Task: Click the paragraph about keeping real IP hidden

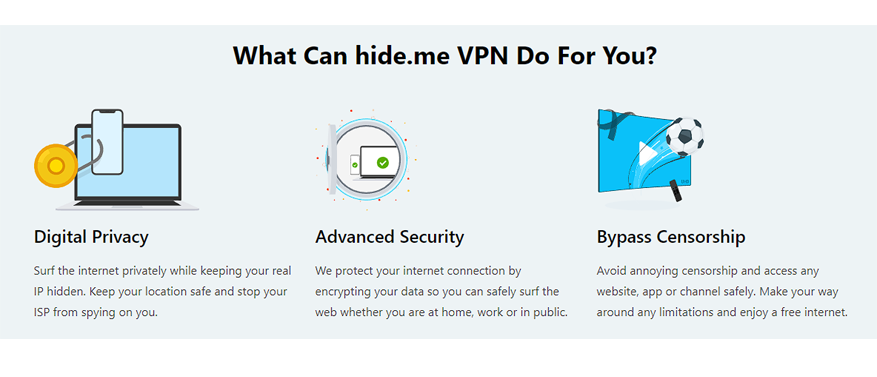Action: point(163,291)
